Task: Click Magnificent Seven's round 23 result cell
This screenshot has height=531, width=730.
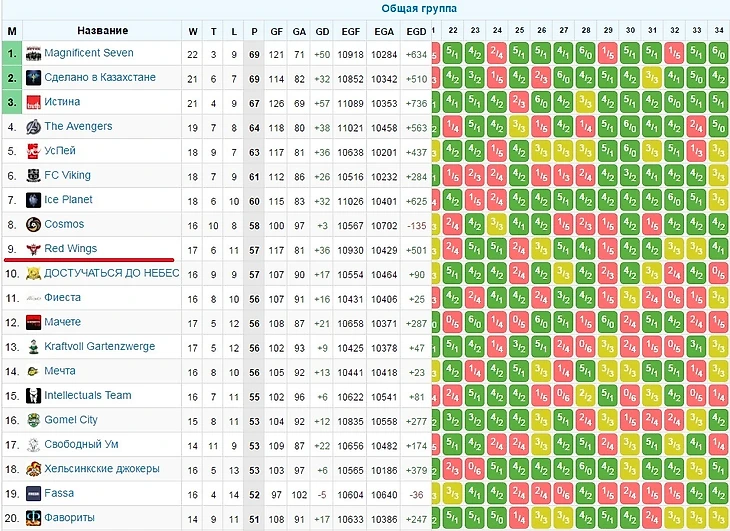Action: pyautogui.click(x=475, y=53)
